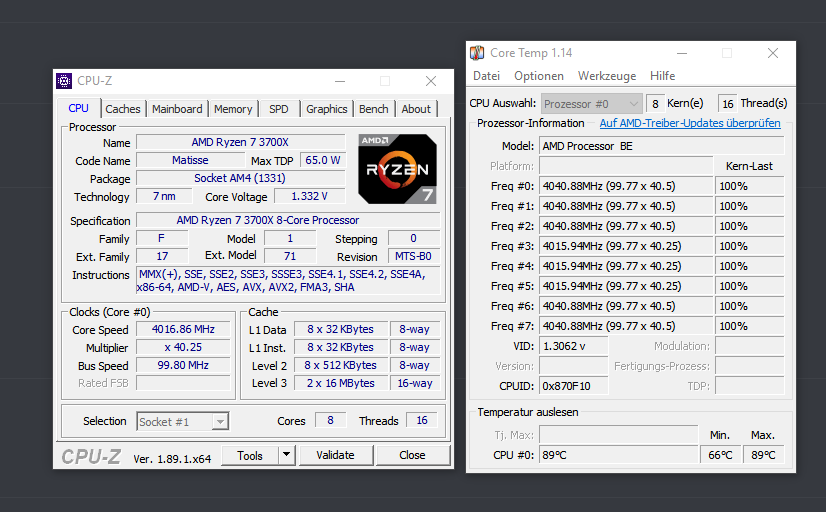
Task: Click the Model field AMD Processor BE
Action: pos(662,146)
